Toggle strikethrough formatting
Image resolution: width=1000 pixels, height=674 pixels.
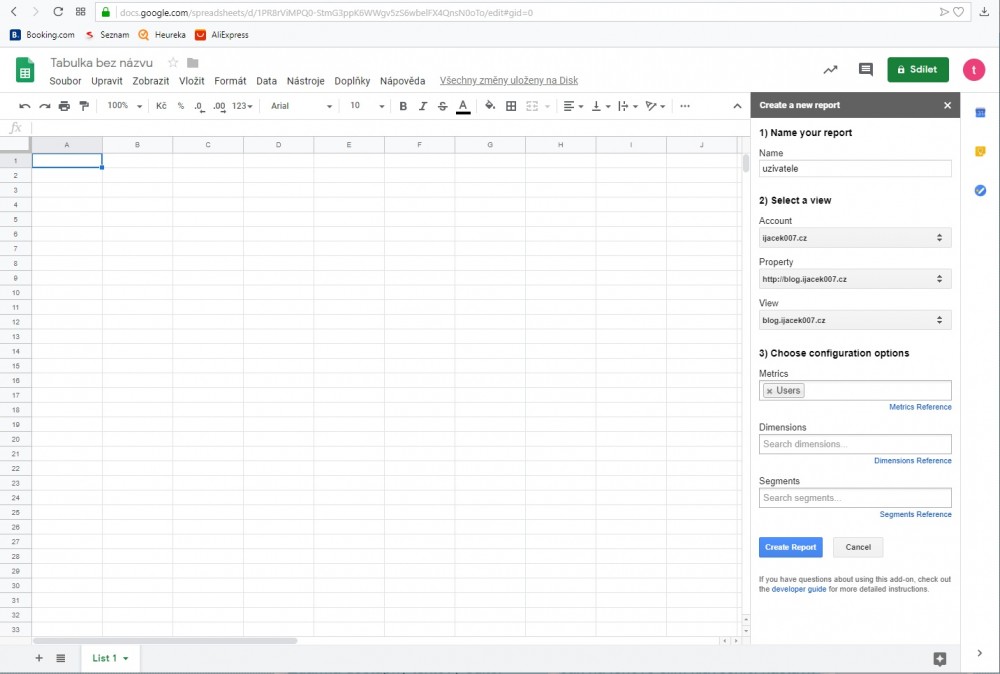point(442,106)
